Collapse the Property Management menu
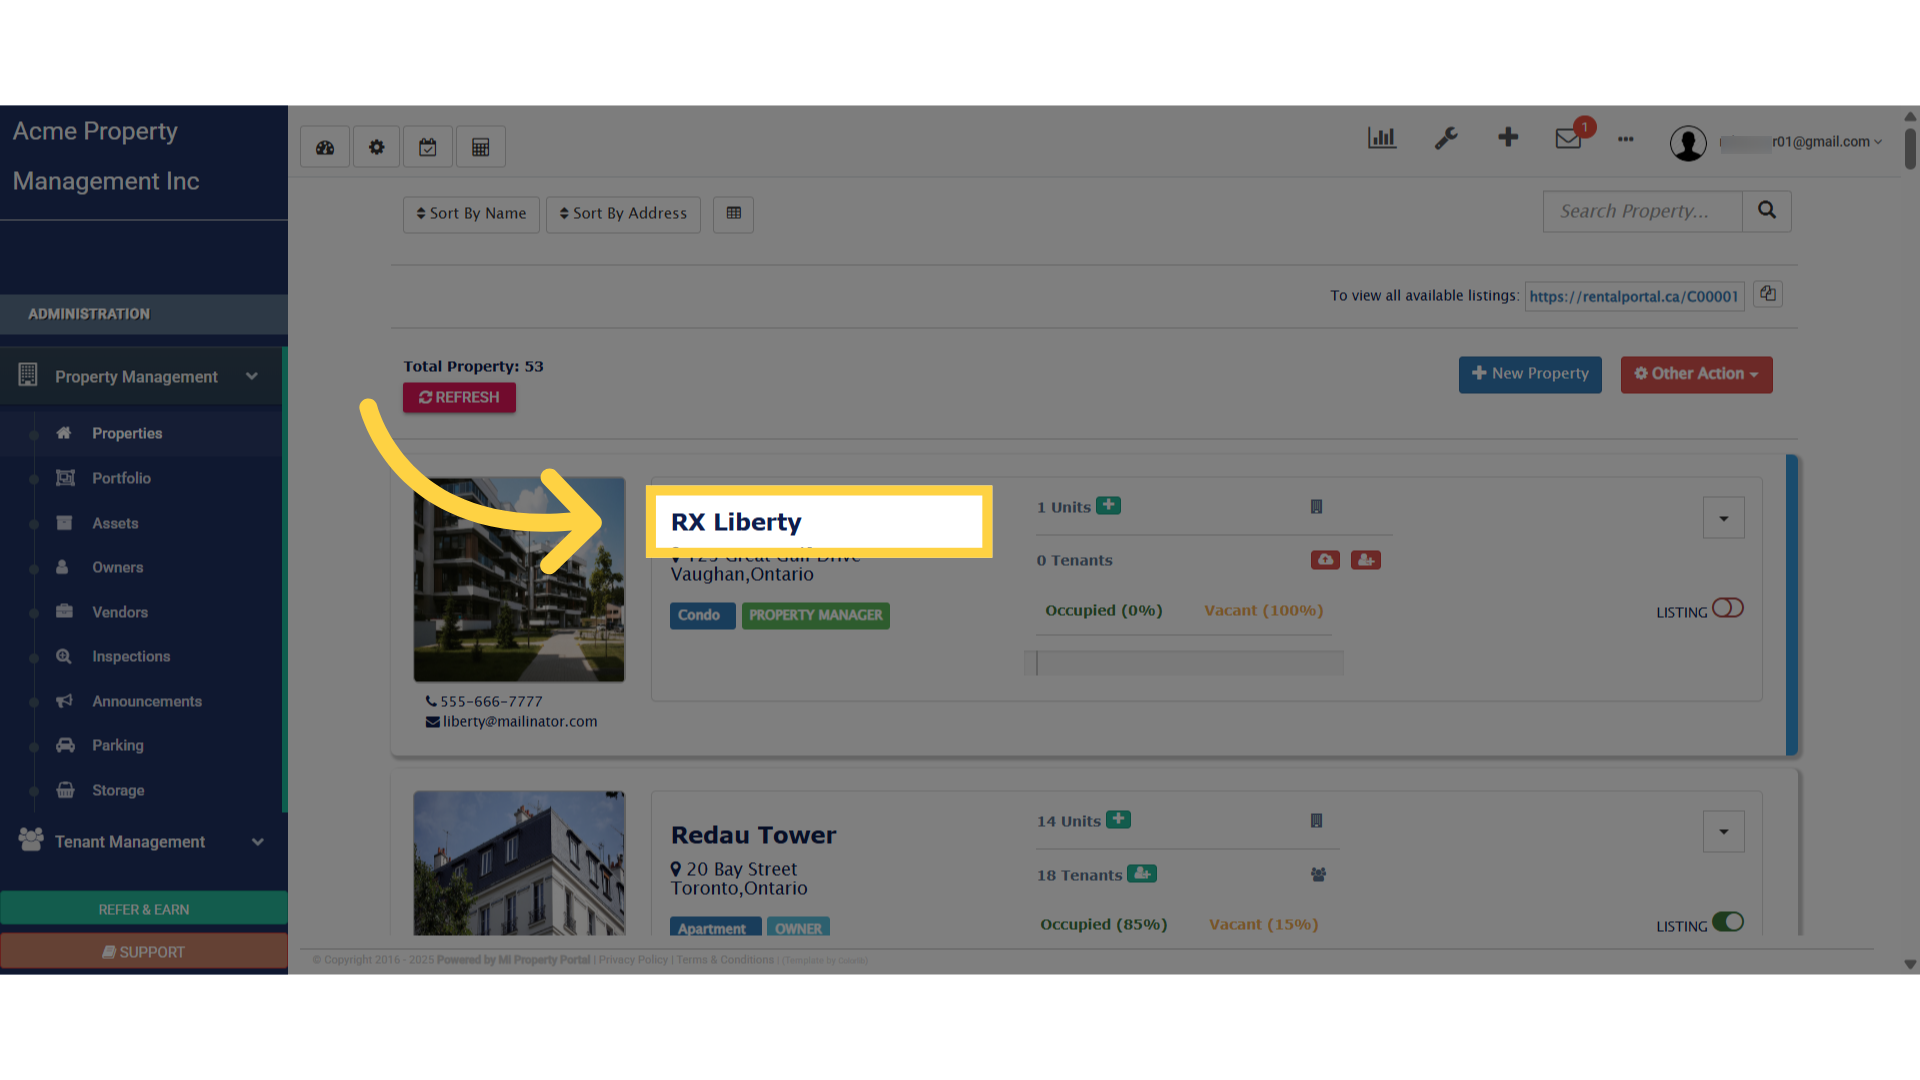The width and height of the screenshot is (1920, 1080). click(x=141, y=376)
